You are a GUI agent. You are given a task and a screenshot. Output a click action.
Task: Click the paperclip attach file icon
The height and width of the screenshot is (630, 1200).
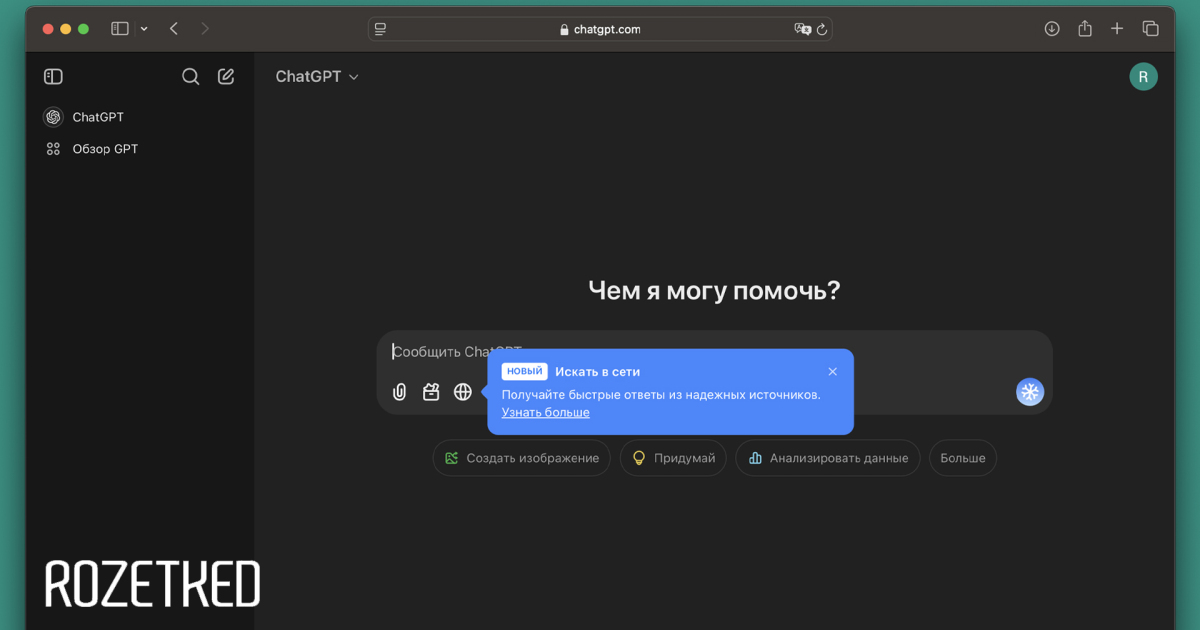click(x=399, y=392)
